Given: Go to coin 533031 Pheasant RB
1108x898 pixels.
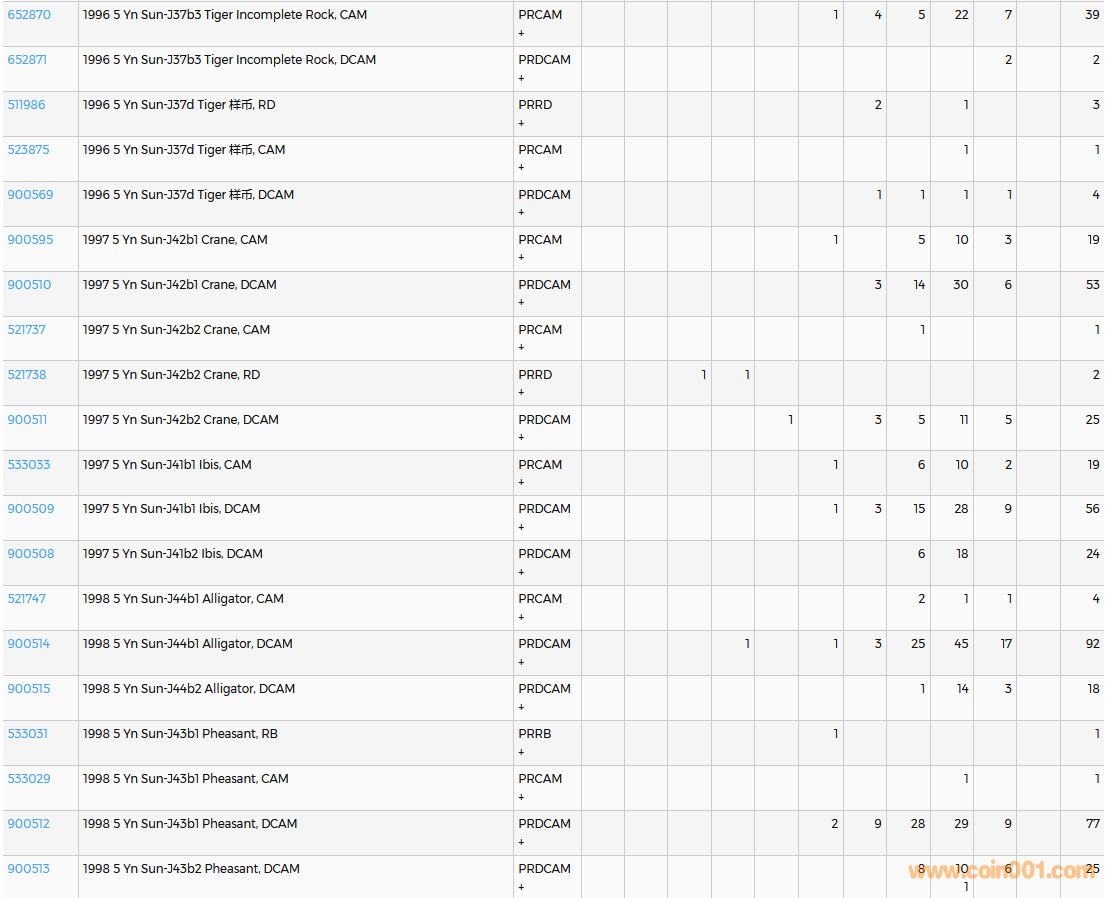Looking at the screenshot, I should 27,734.
